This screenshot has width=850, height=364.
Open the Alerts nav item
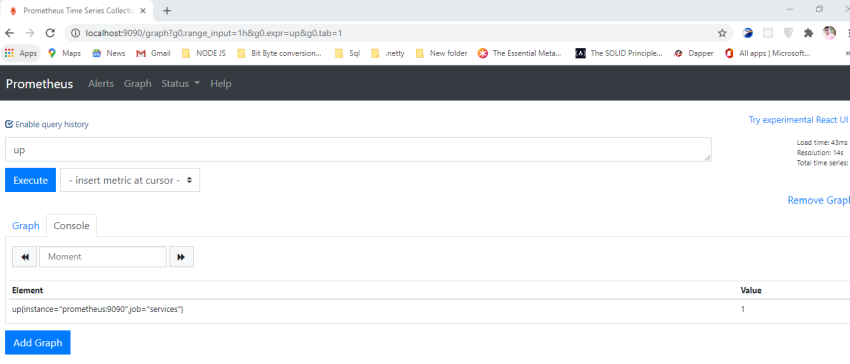101,84
